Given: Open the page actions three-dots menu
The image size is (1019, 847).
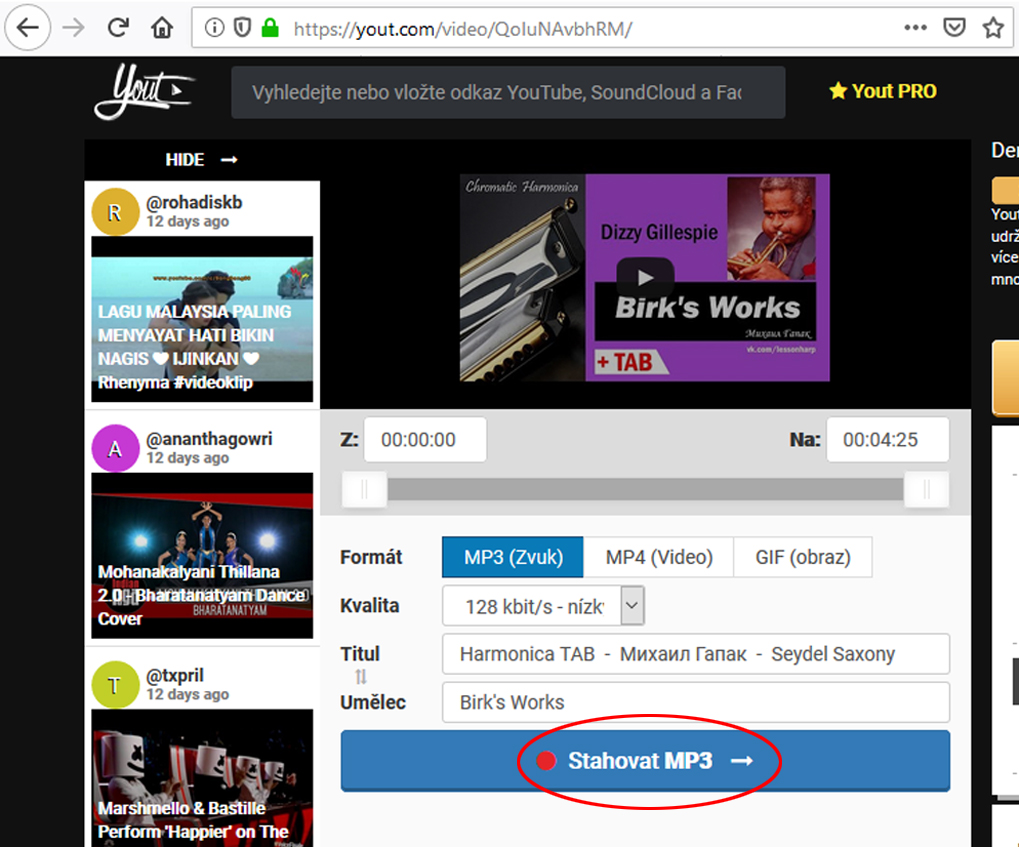Looking at the screenshot, I should point(915,28).
